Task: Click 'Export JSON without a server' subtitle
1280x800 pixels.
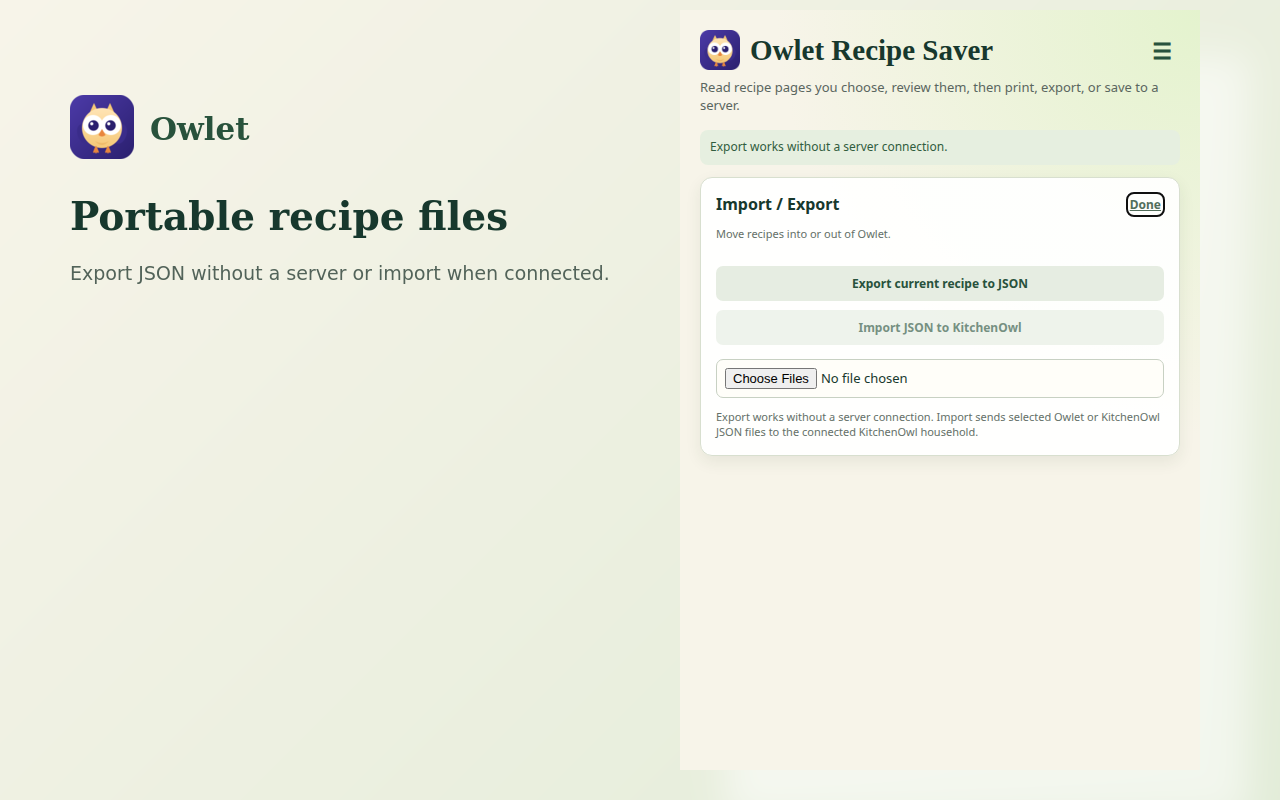Action: point(339,273)
